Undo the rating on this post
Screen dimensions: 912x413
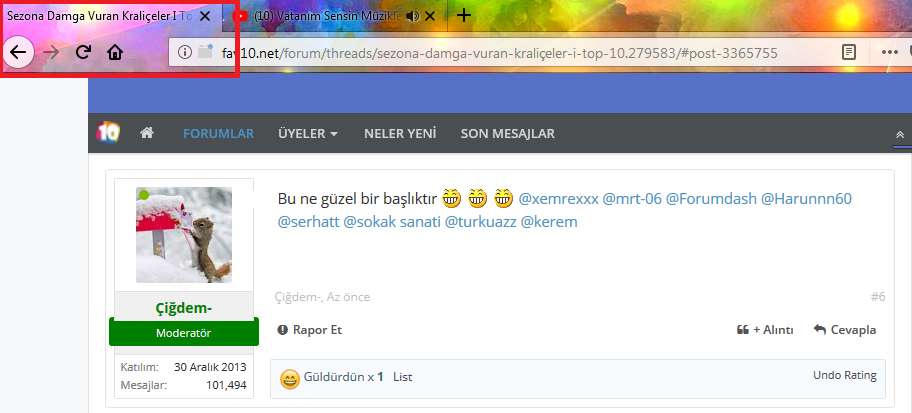pyautogui.click(x=844, y=376)
